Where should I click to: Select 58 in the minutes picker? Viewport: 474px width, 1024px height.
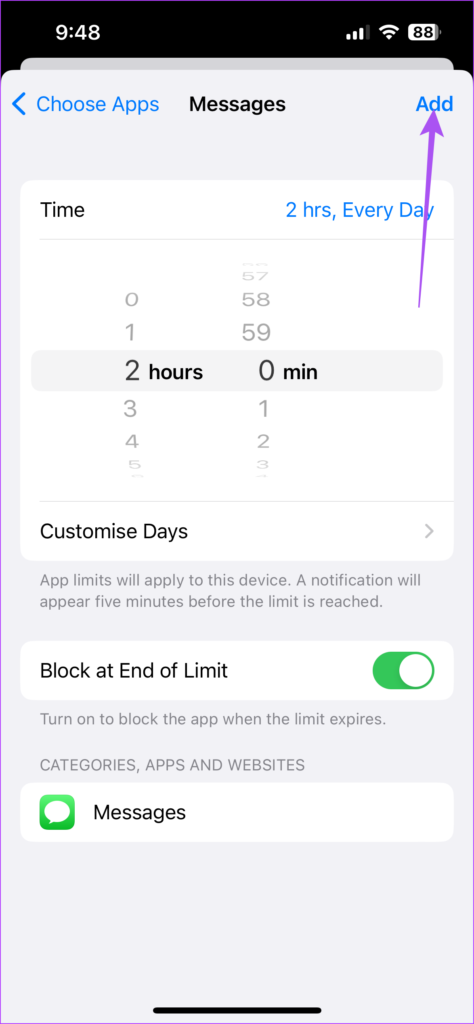(256, 300)
